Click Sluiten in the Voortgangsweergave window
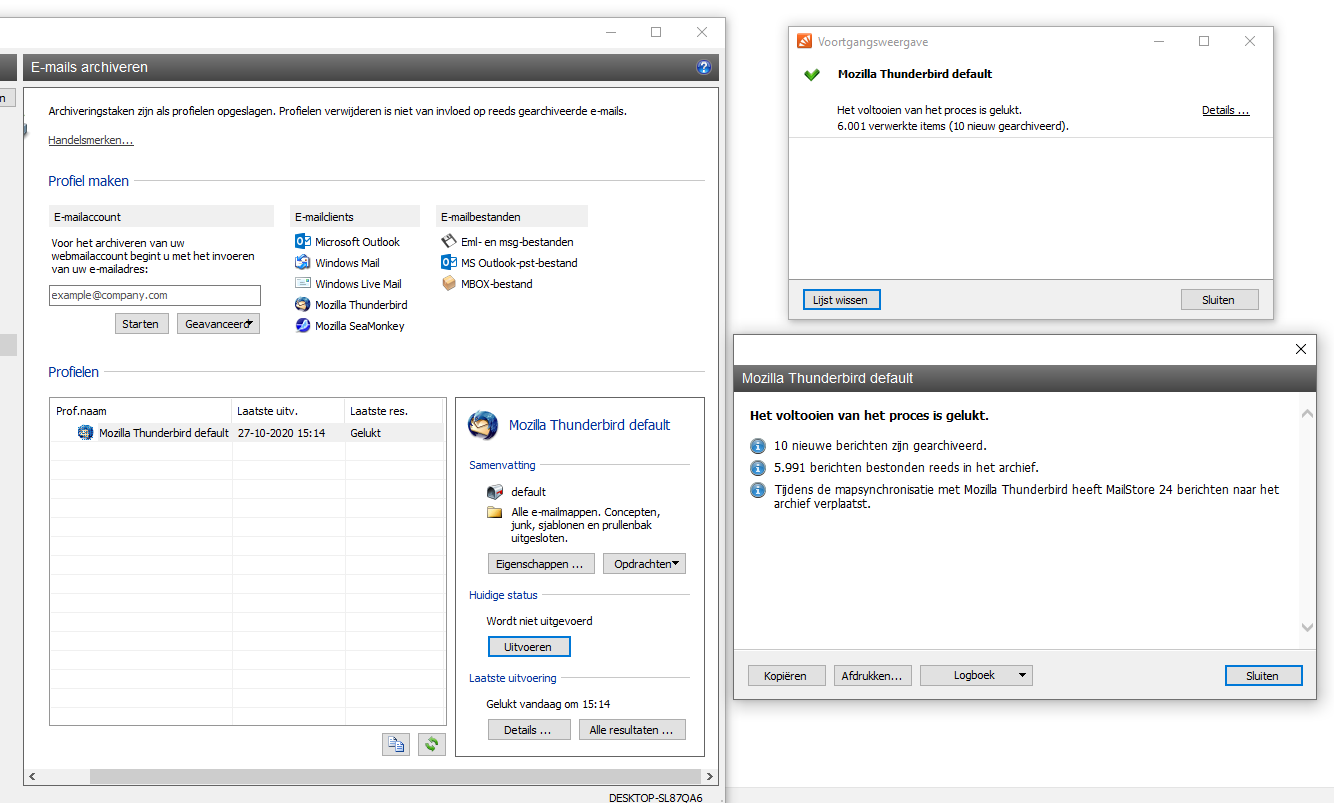The image size is (1334, 803). click(x=1219, y=300)
